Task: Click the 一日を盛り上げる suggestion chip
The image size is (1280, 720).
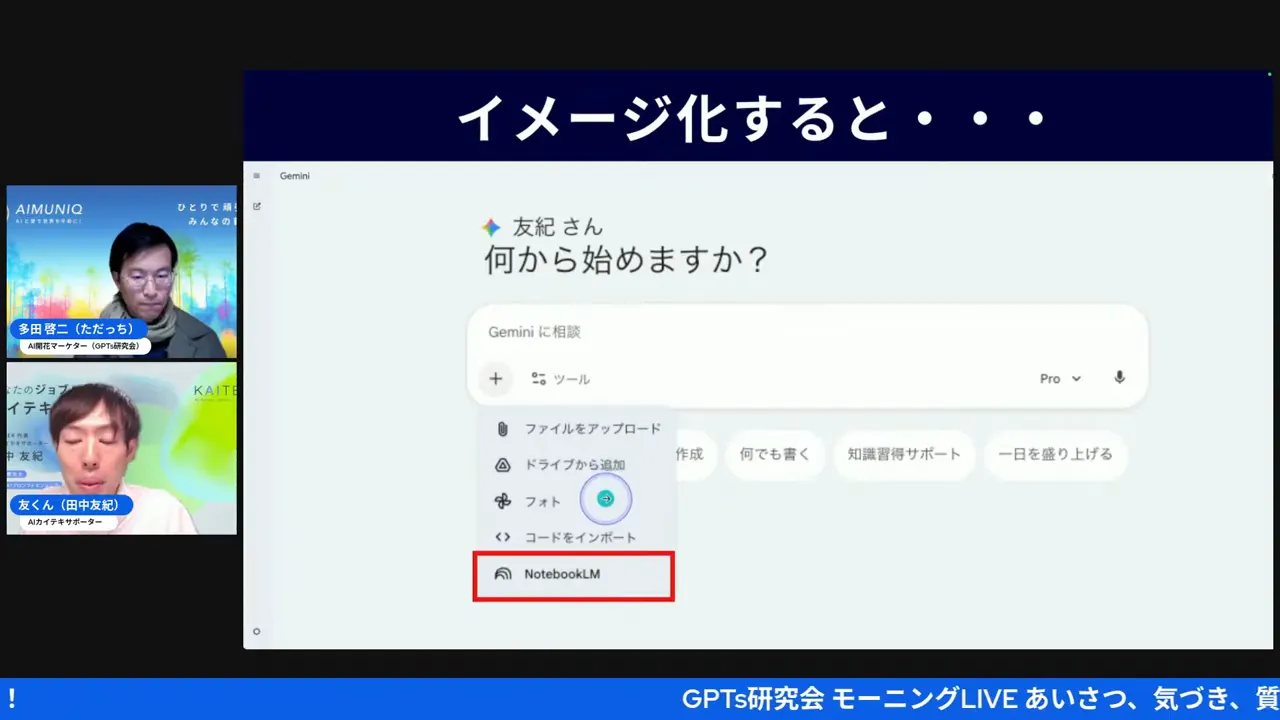Action: point(1055,454)
